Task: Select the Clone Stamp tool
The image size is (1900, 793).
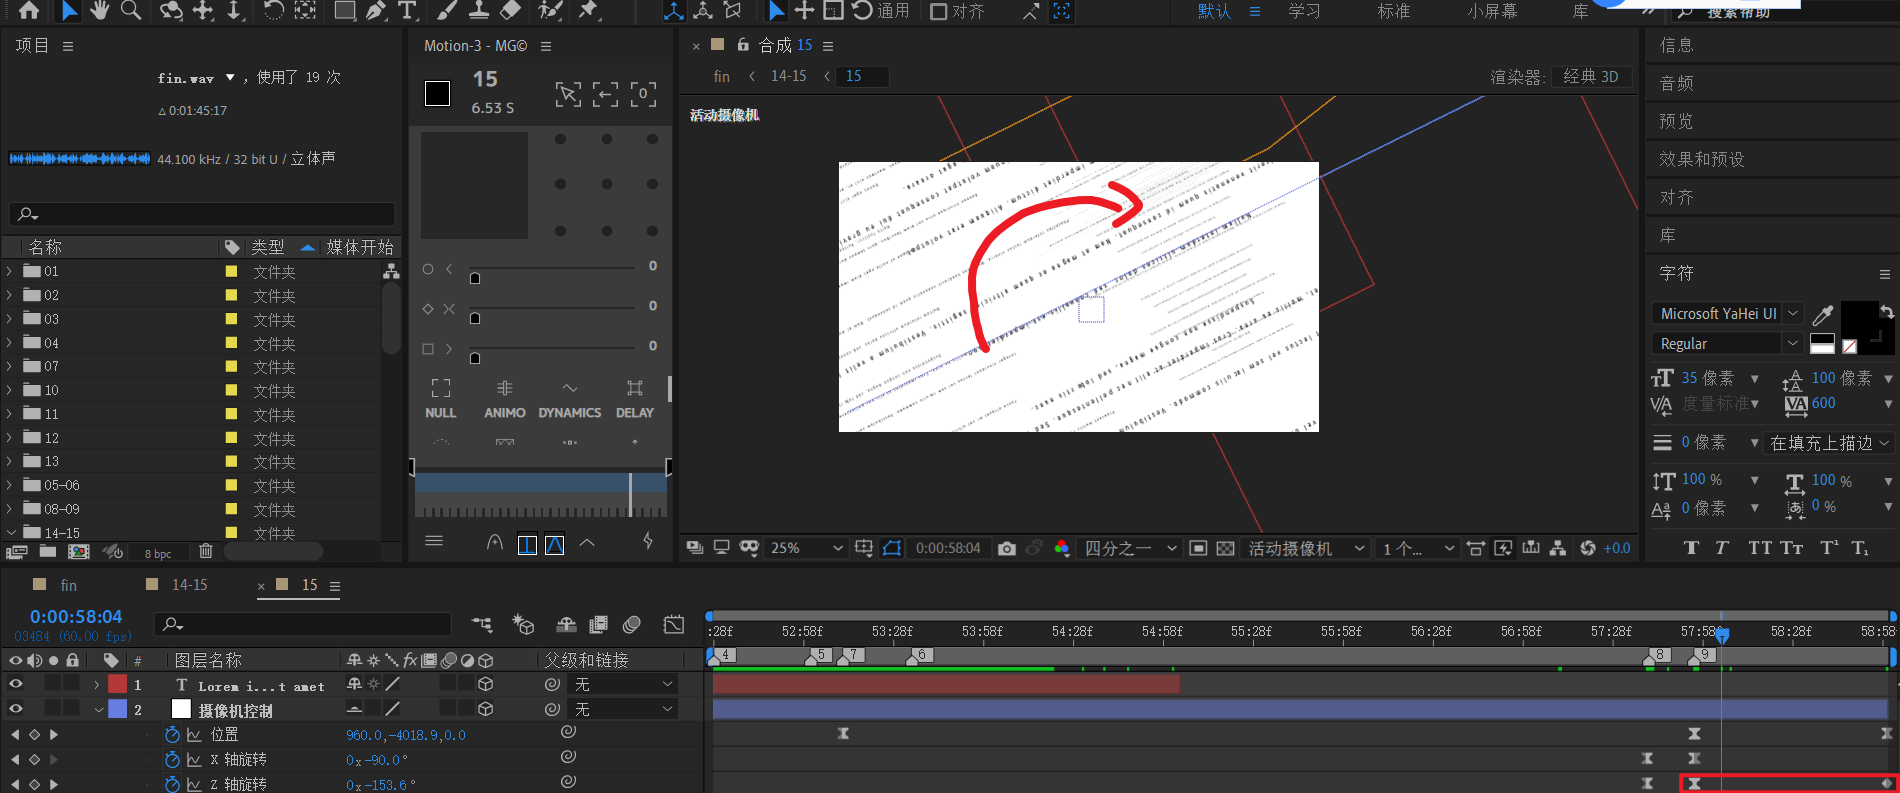Action: [x=479, y=10]
